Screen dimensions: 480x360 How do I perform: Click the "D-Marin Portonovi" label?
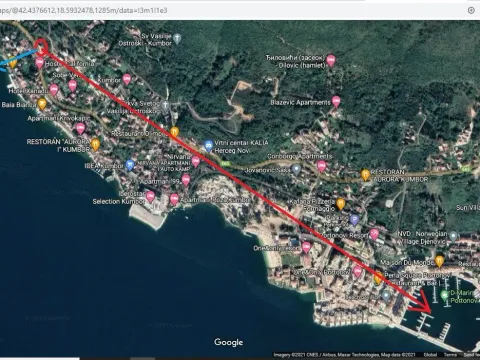click(x=465, y=297)
